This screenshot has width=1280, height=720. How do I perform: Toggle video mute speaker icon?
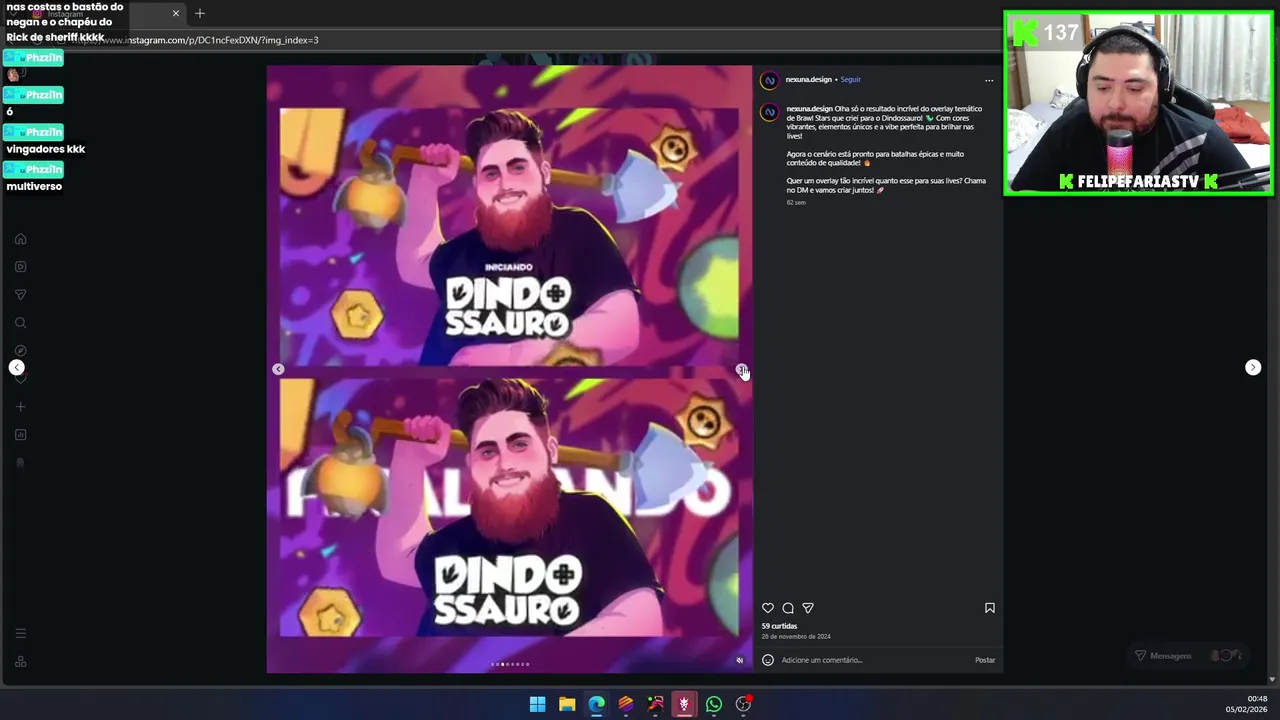click(x=740, y=660)
